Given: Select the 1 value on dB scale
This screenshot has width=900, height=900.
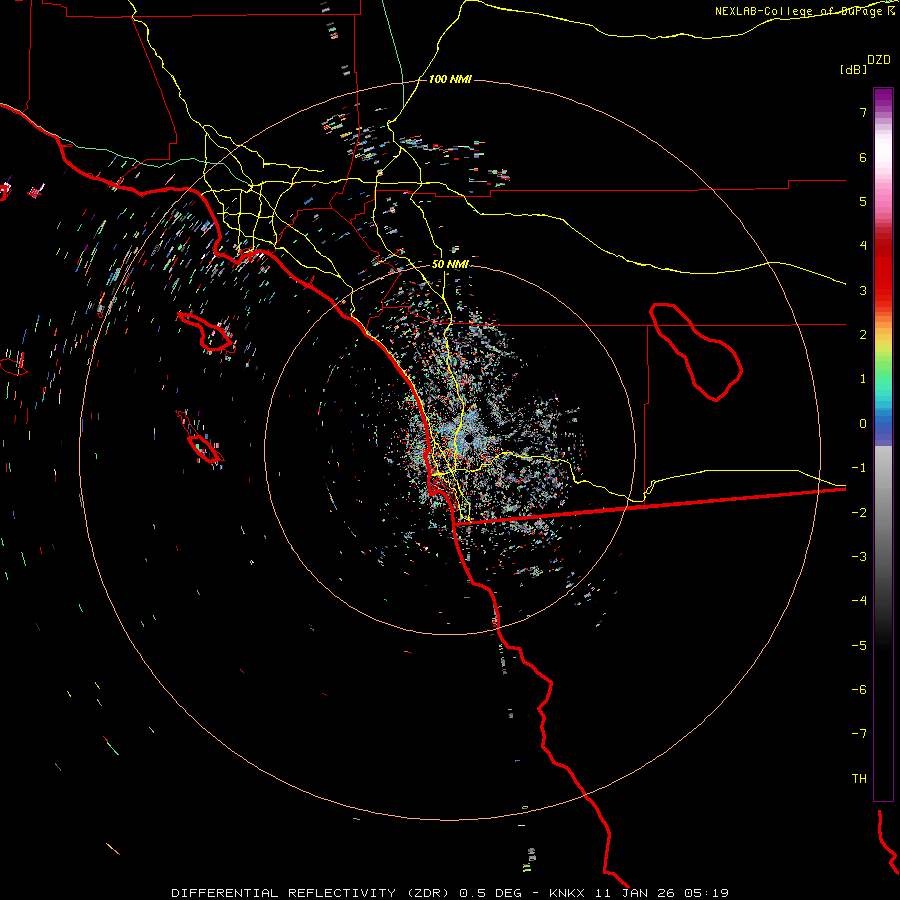Looking at the screenshot, I should pos(863,379).
